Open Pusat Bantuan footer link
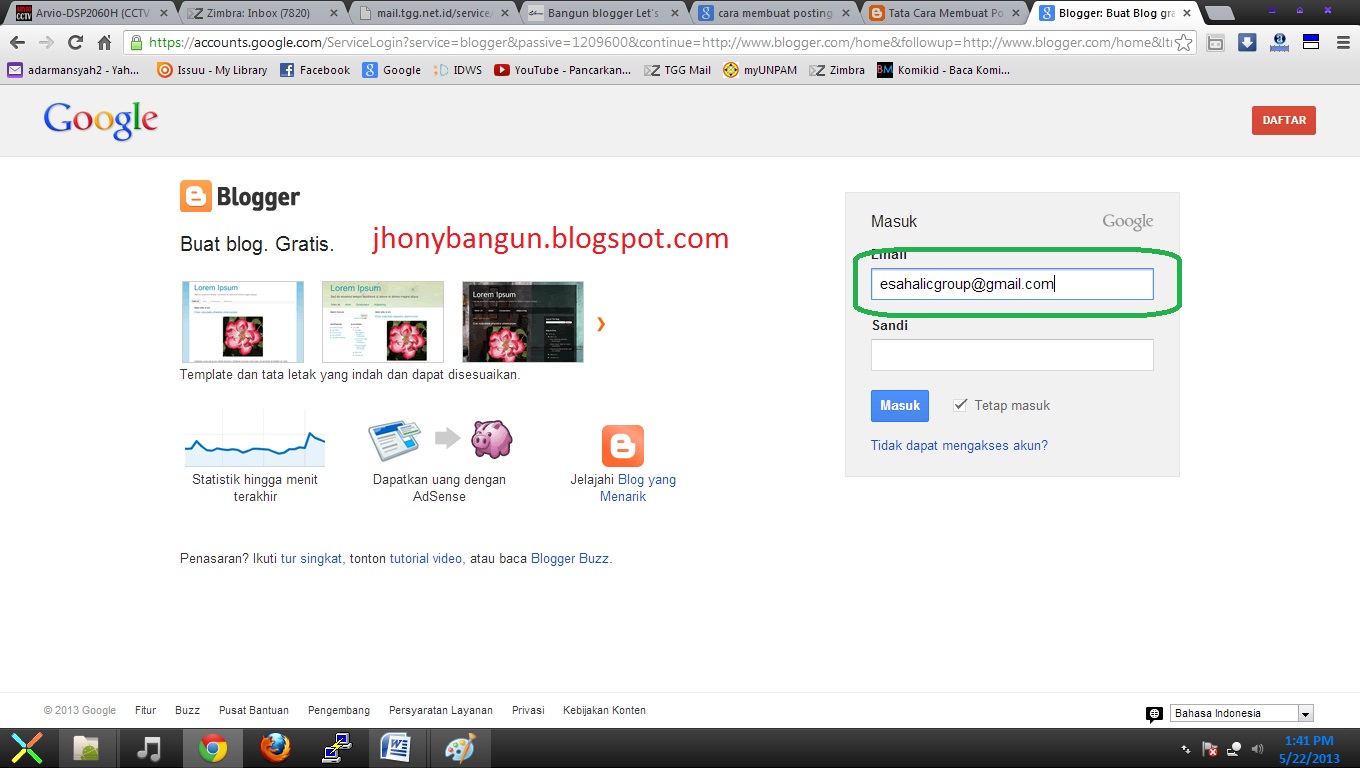1360x768 pixels. (254, 710)
